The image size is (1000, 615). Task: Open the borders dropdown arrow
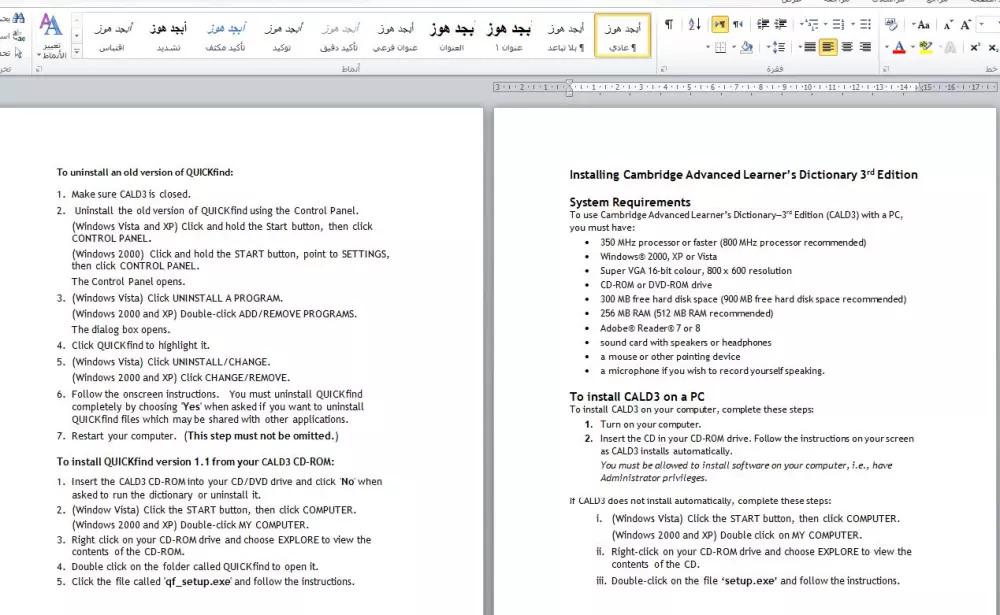click(708, 47)
